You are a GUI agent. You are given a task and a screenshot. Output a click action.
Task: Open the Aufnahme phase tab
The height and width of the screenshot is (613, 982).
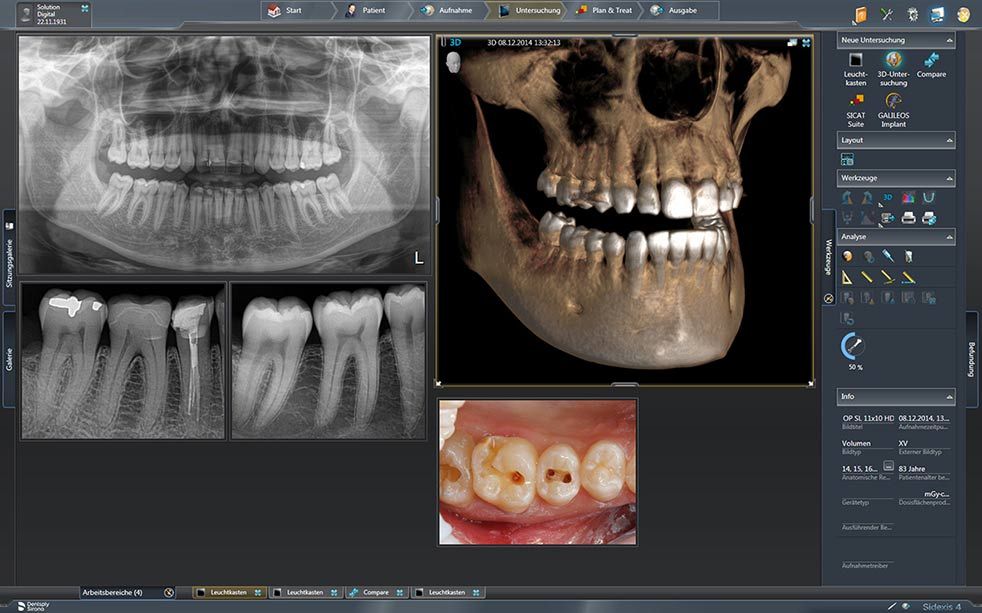447,10
